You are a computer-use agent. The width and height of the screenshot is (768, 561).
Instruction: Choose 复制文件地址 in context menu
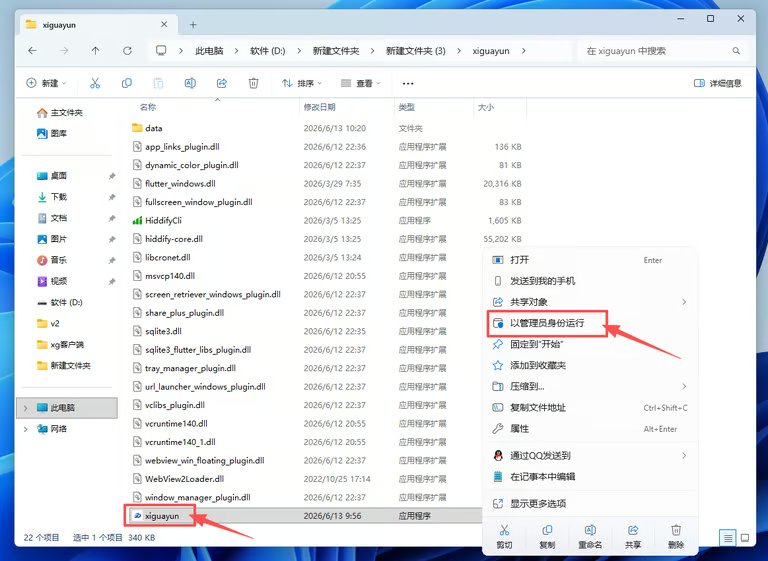click(590, 407)
